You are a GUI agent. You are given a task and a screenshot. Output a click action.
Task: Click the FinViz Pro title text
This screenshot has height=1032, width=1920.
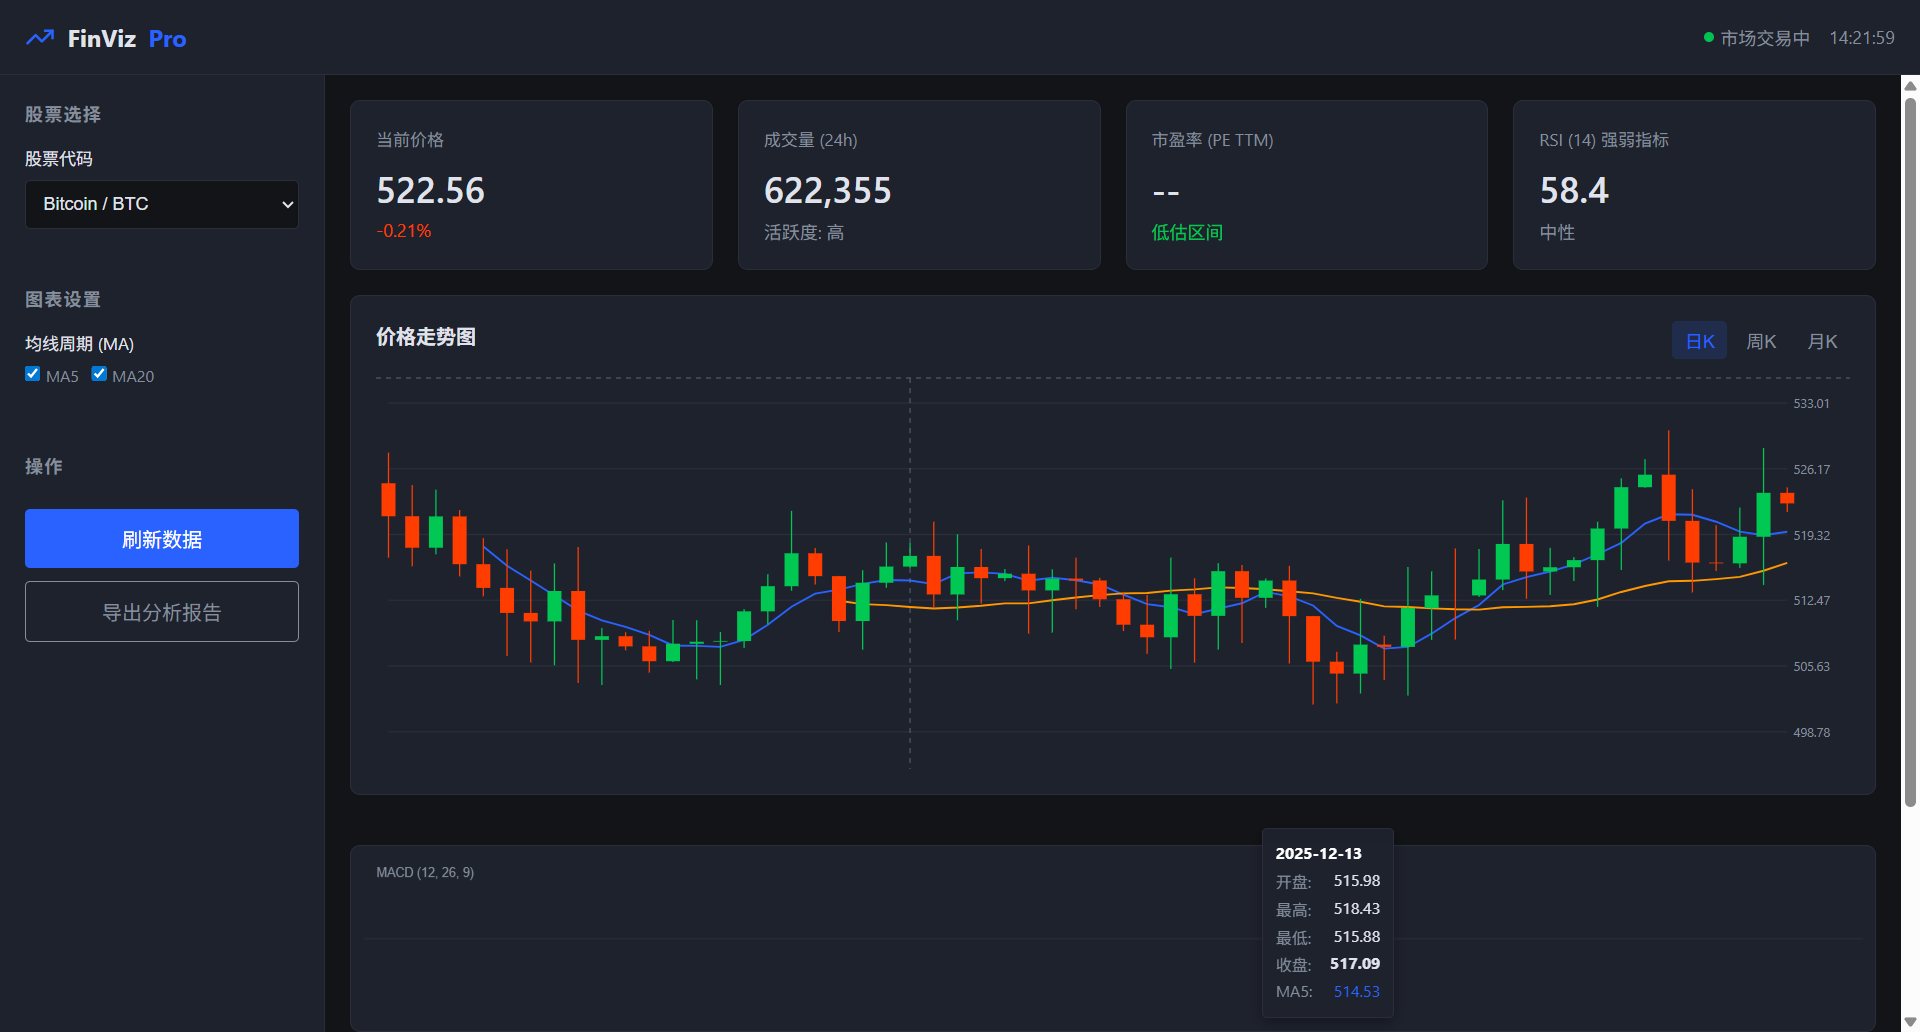point(127,39)
